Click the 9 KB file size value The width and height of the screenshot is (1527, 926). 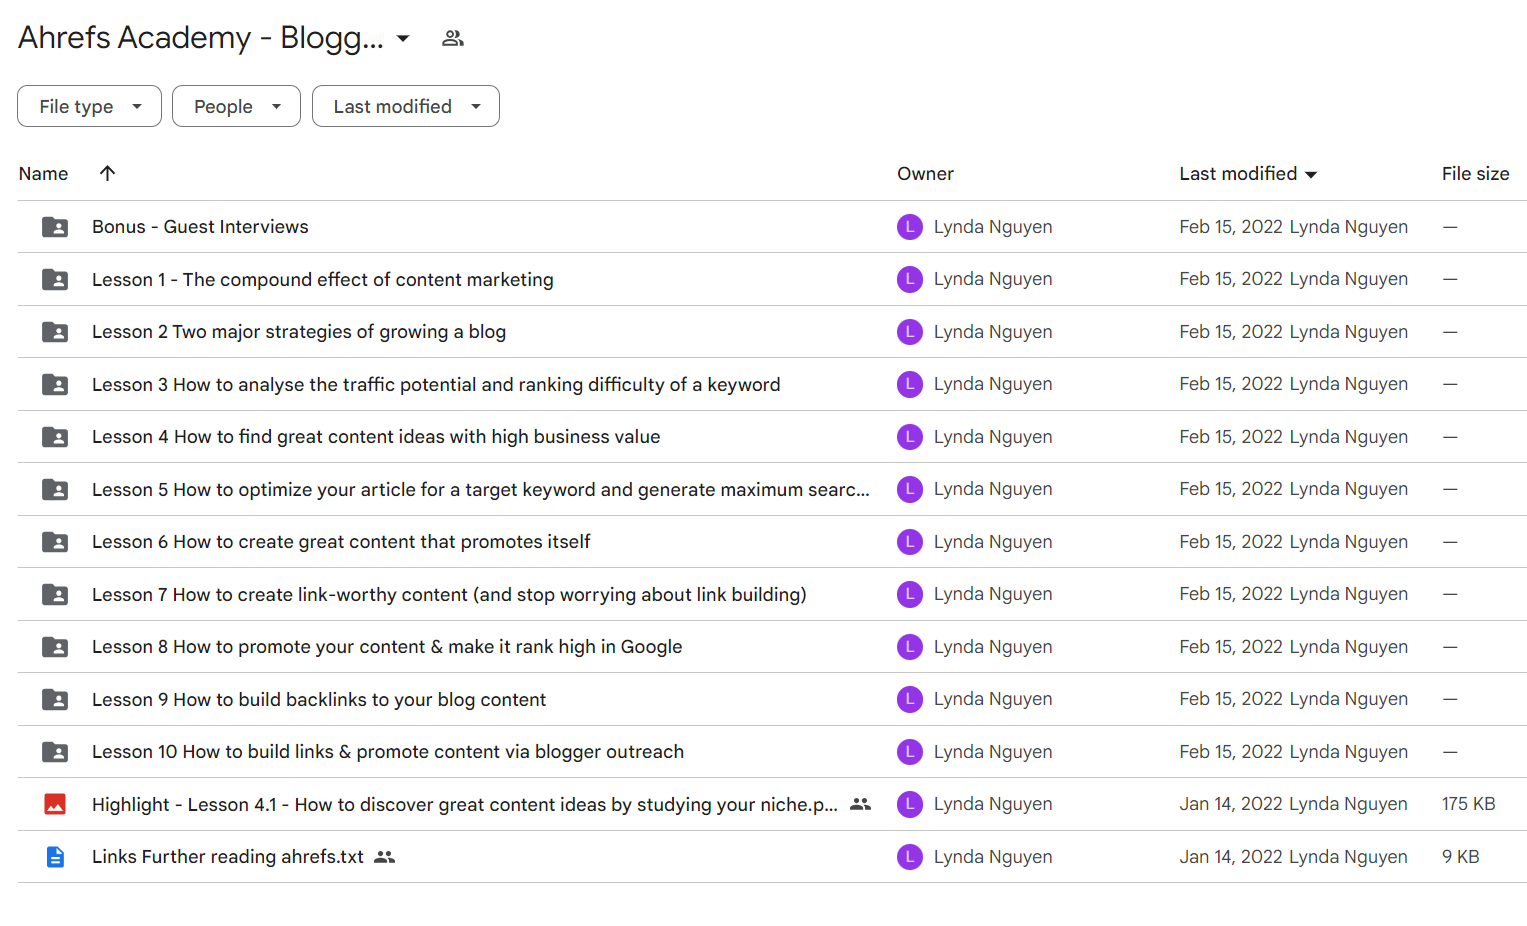coord(1460,857)
